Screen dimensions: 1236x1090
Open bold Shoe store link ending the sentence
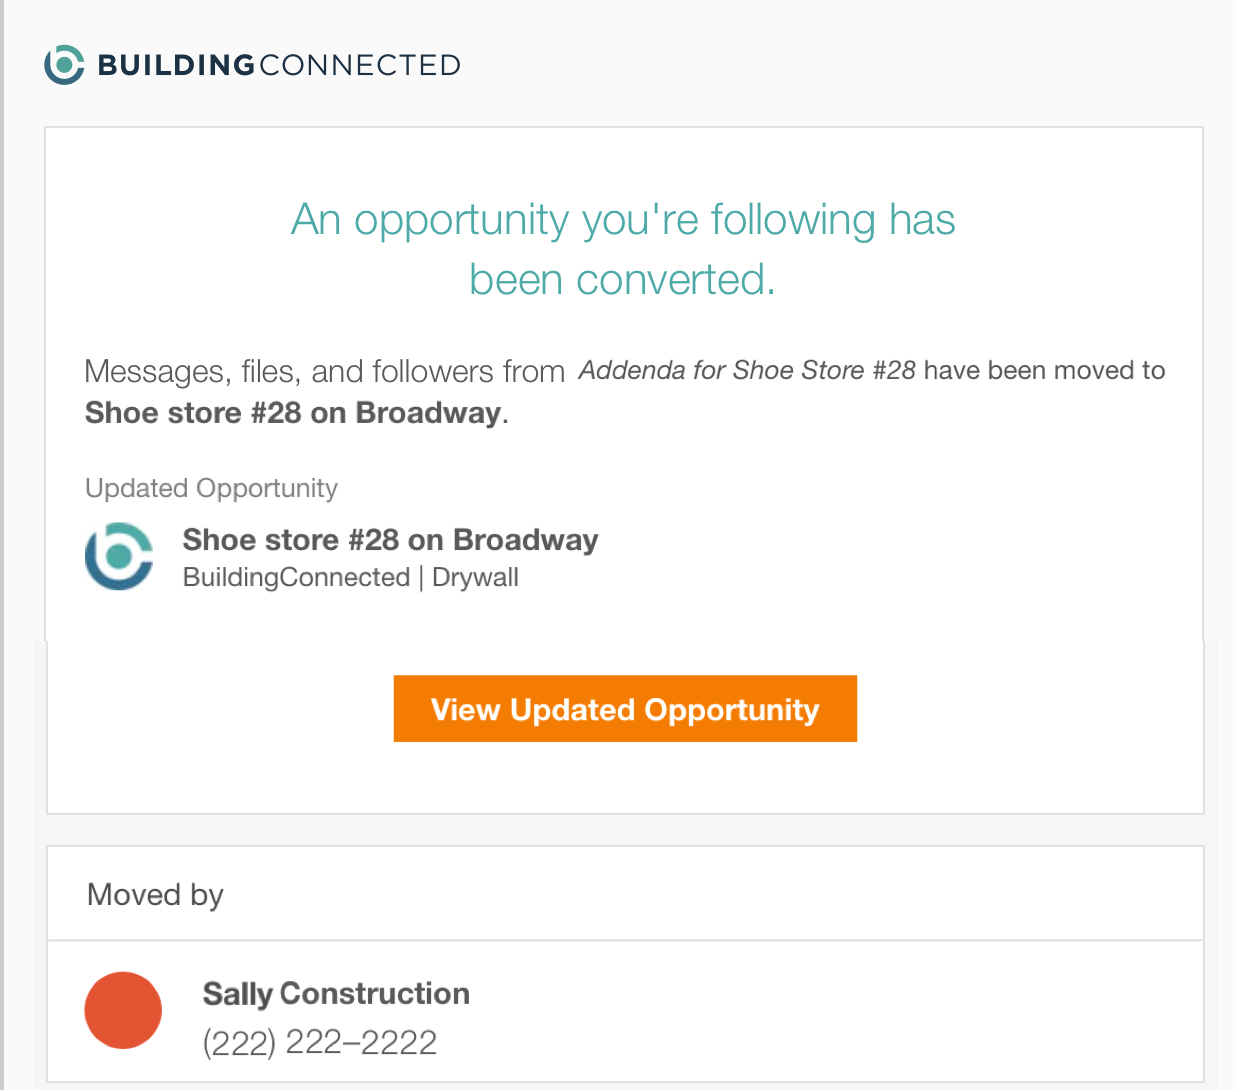293,413
